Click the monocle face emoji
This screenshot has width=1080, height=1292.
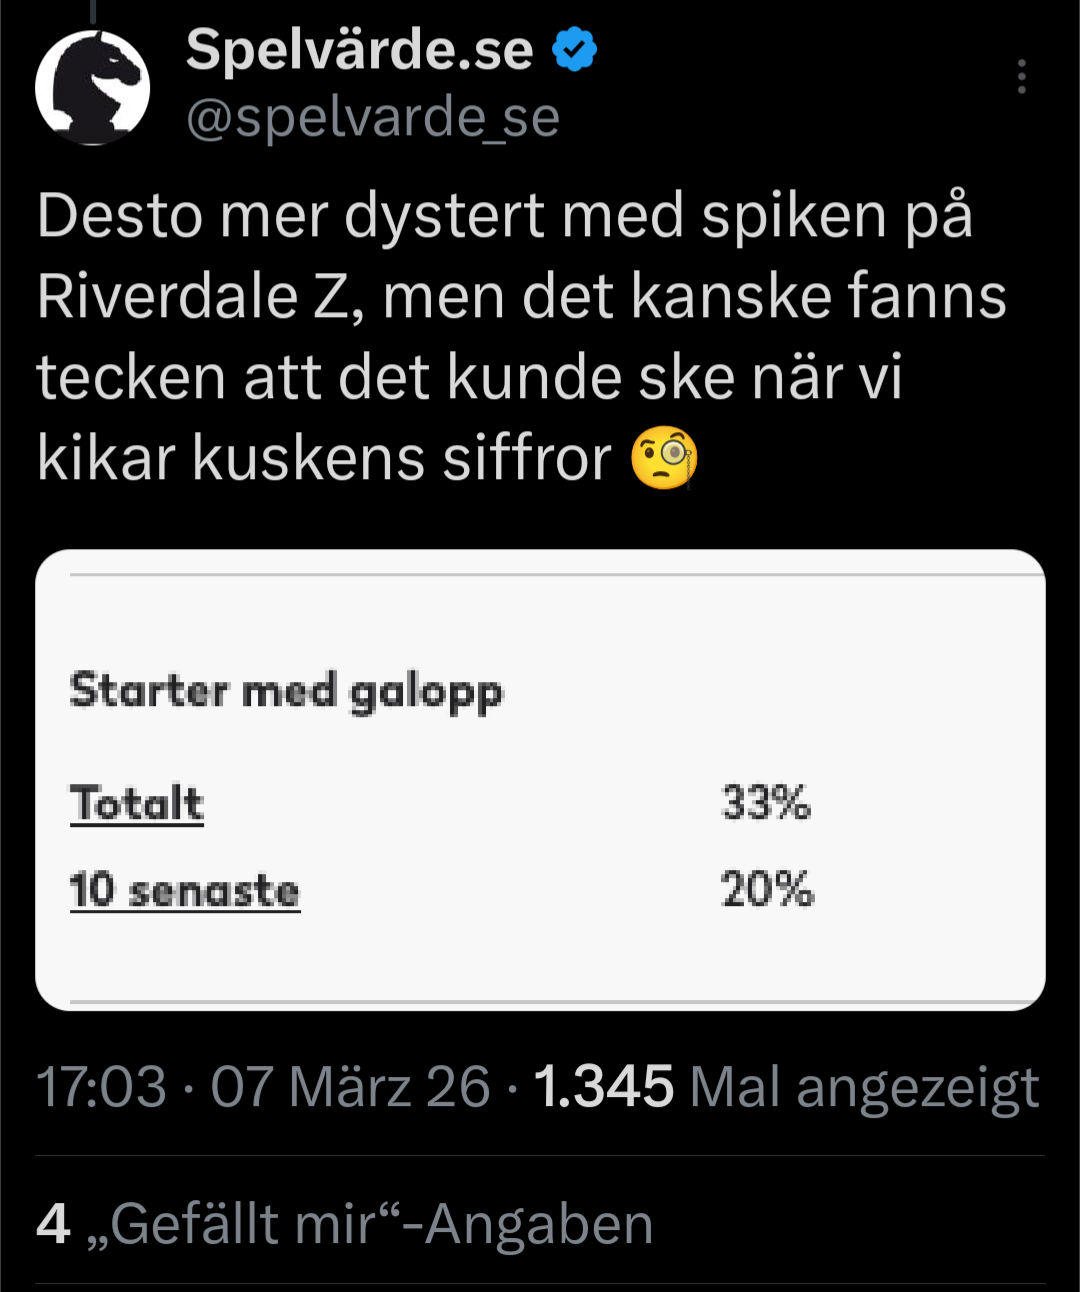[x=664, y=459]
